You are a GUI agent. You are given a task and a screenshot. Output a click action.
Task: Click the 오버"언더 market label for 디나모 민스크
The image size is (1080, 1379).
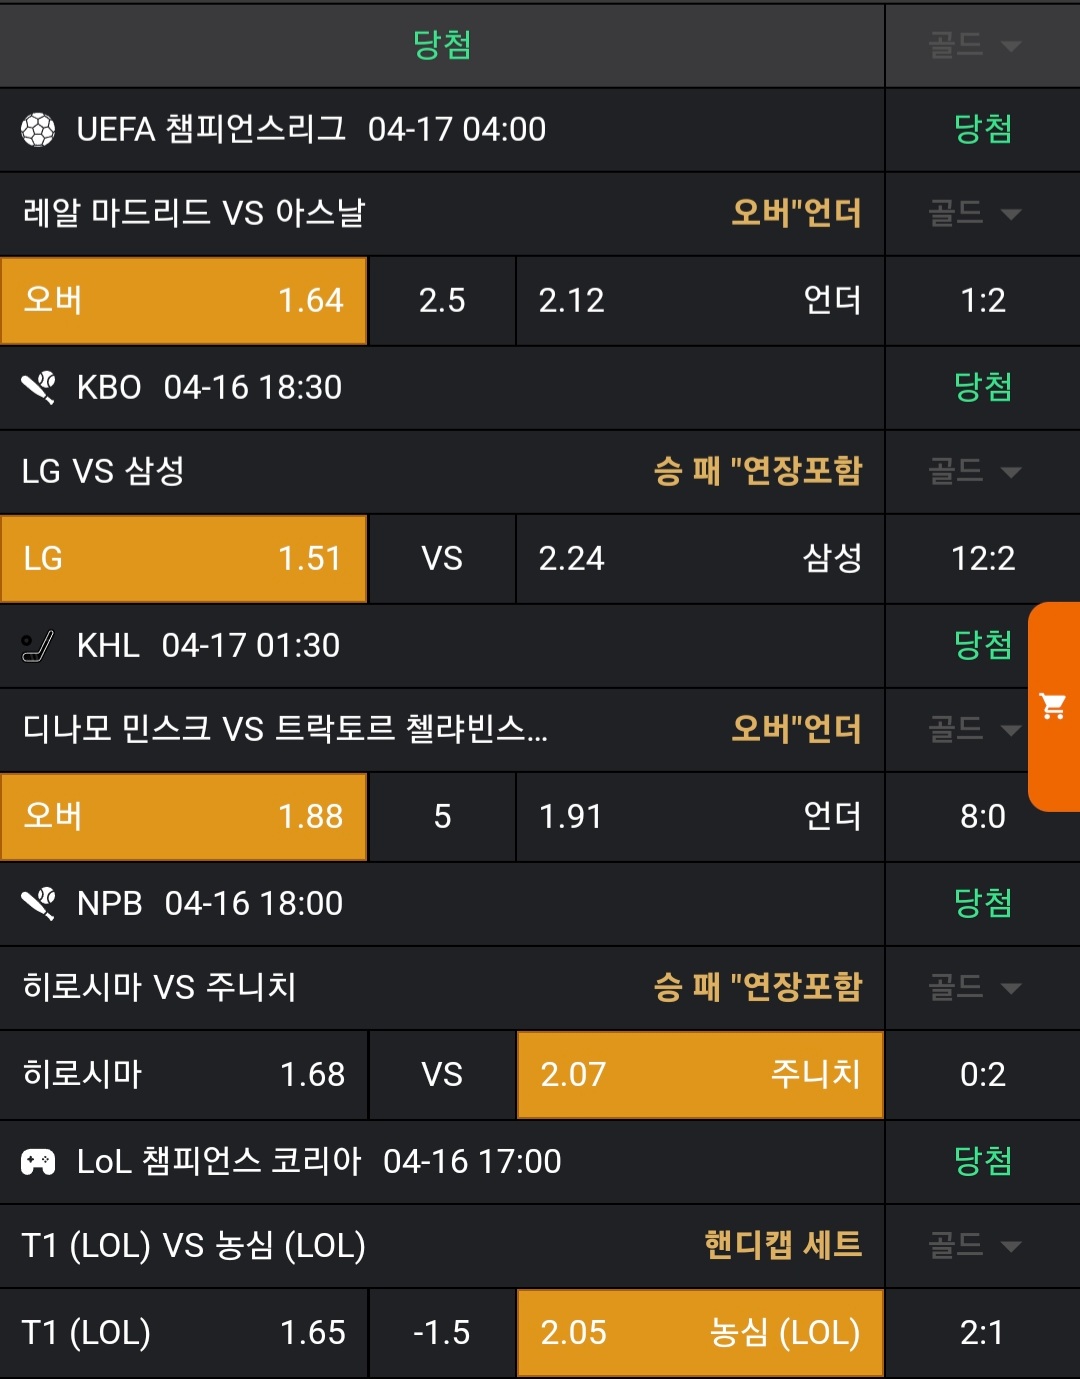pyautogui.click(x=796, y=729)
